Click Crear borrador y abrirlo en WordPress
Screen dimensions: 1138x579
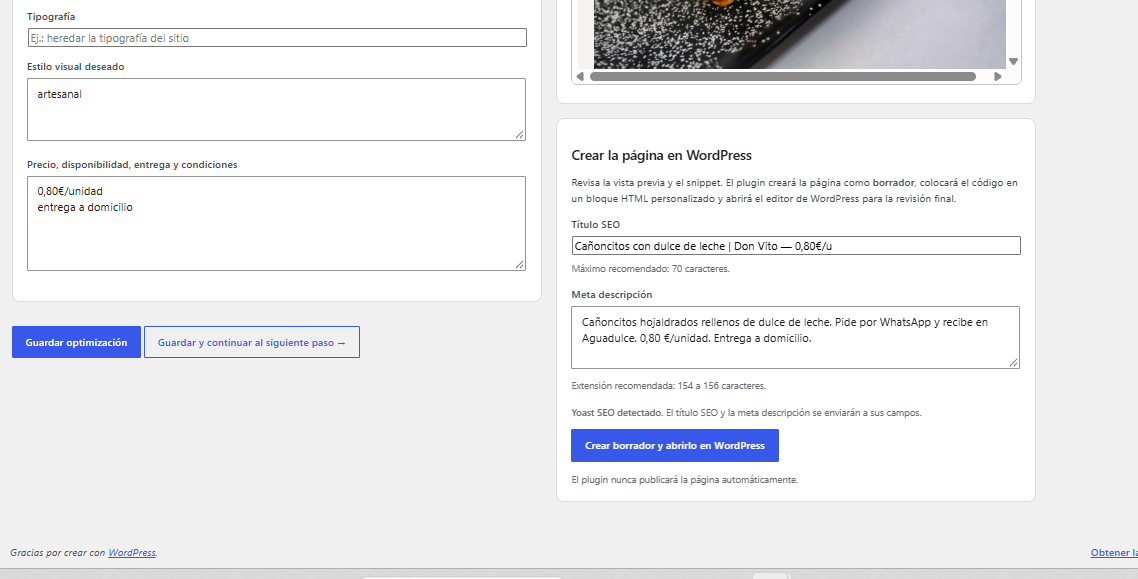point(675,445)
